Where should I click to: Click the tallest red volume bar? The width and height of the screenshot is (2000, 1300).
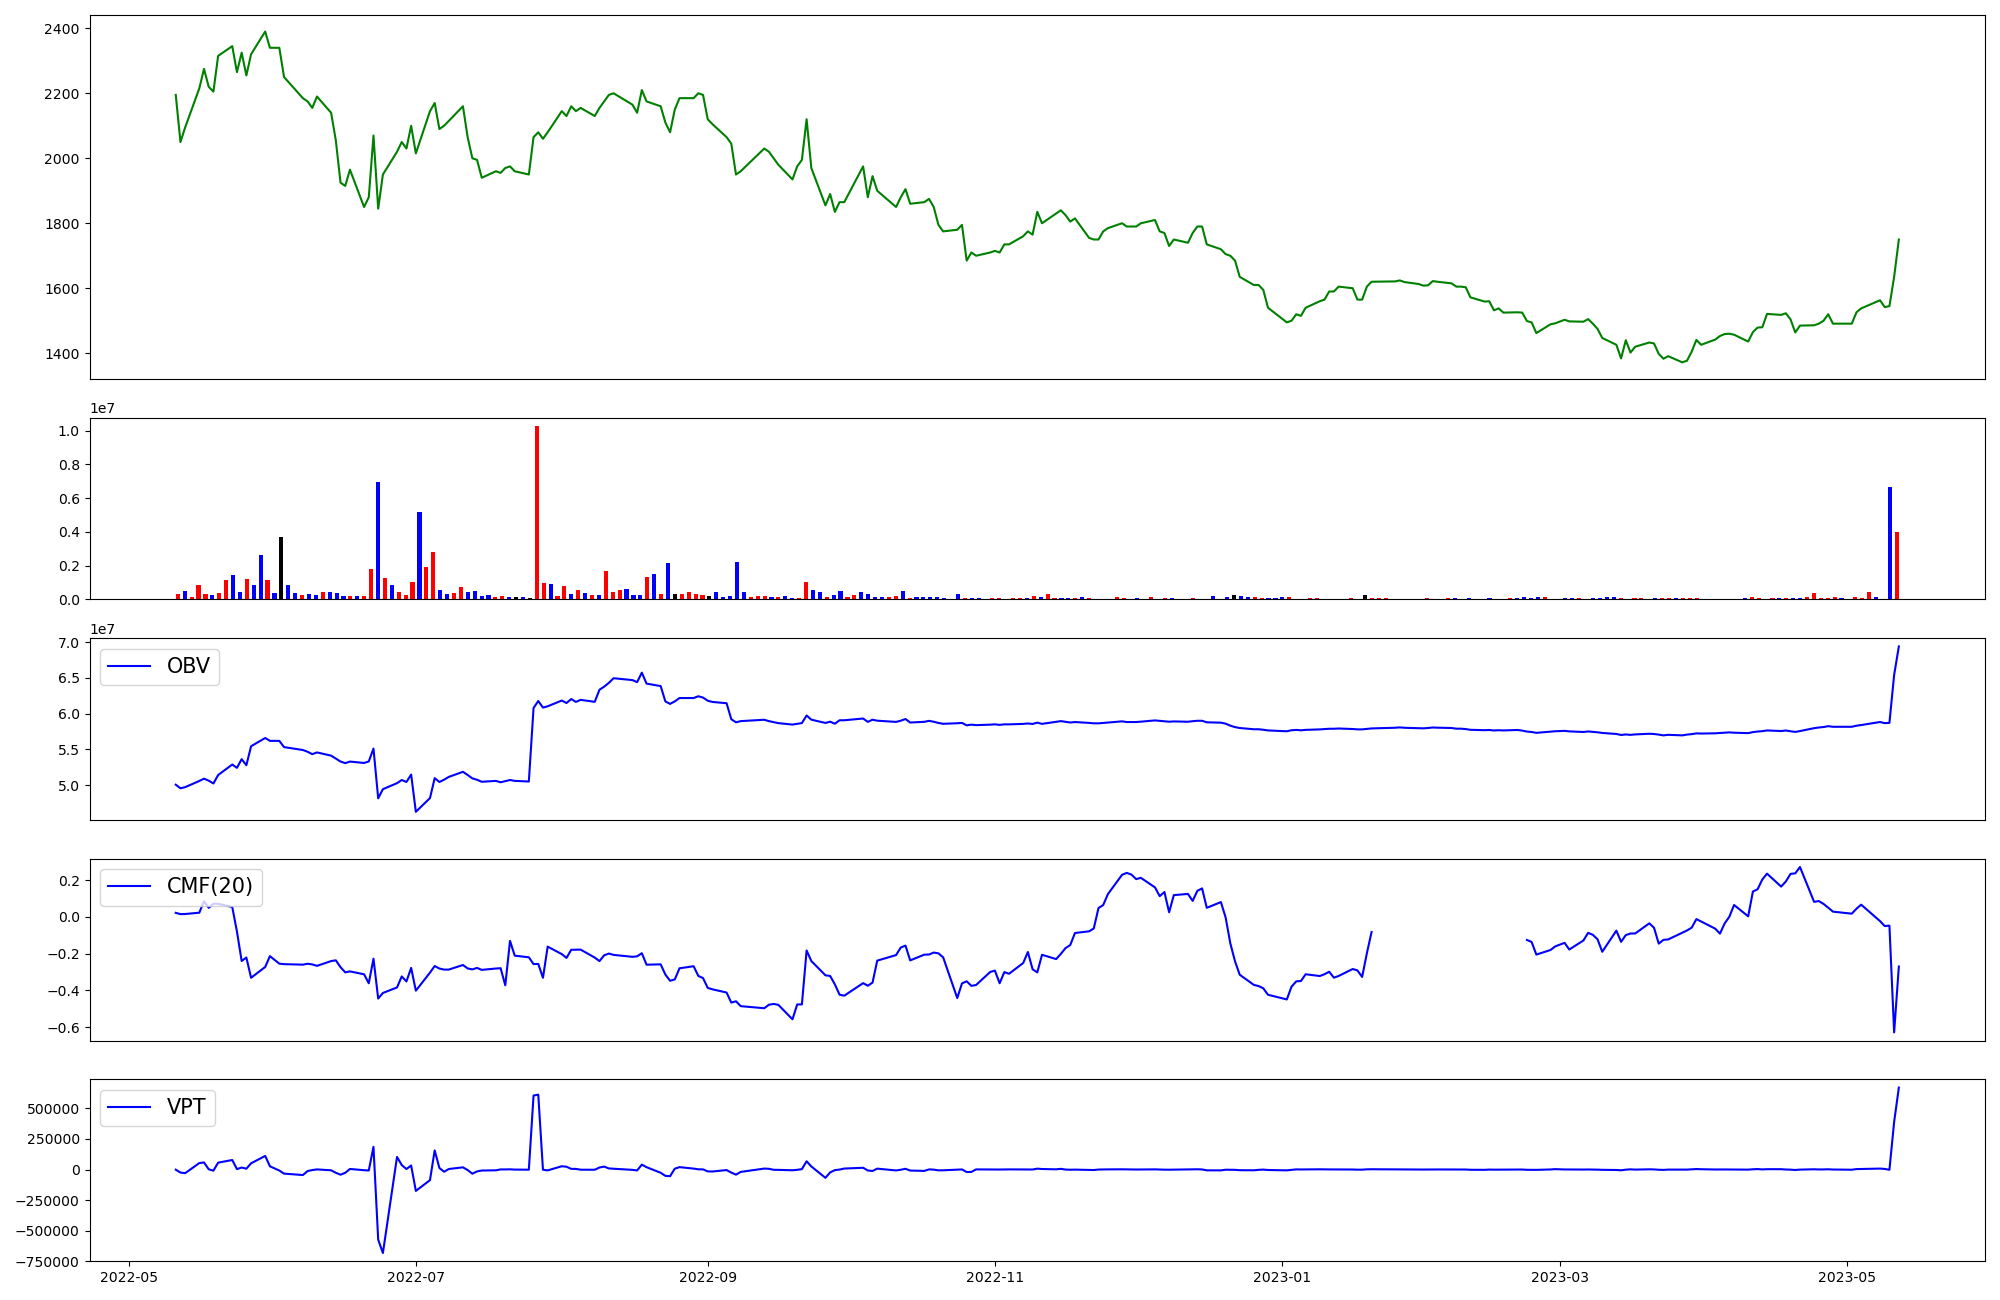(x=537, y=512)
